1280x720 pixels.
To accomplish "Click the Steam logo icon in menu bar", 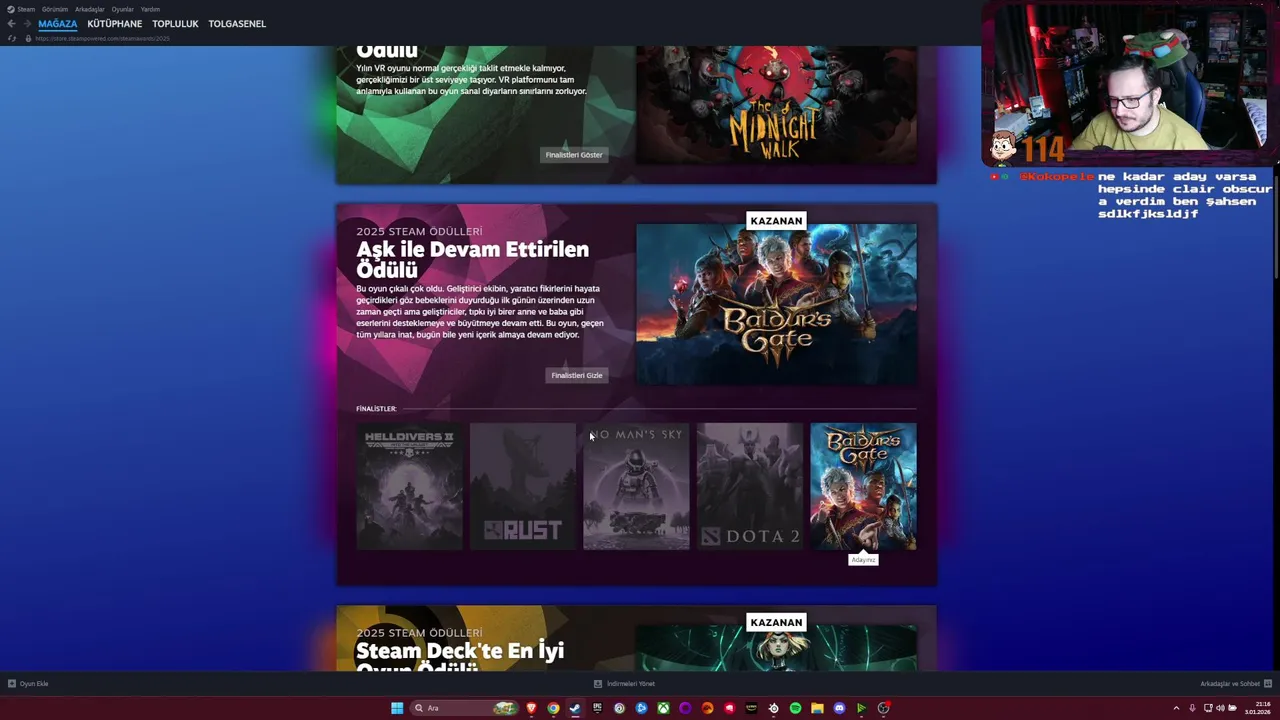I will pyautogui.click(x=11, y=9).
